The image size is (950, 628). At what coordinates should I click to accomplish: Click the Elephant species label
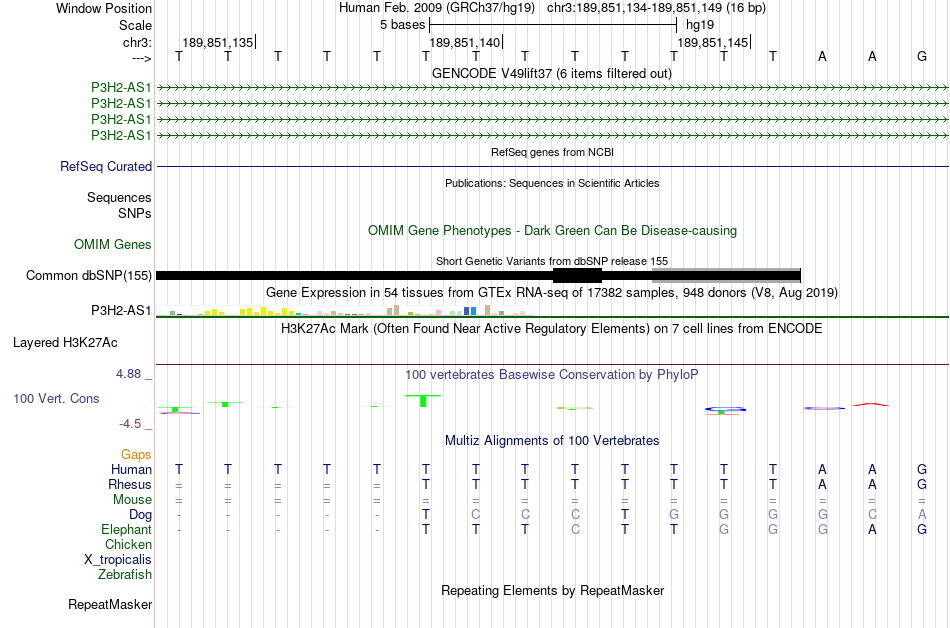pos(126,530)
